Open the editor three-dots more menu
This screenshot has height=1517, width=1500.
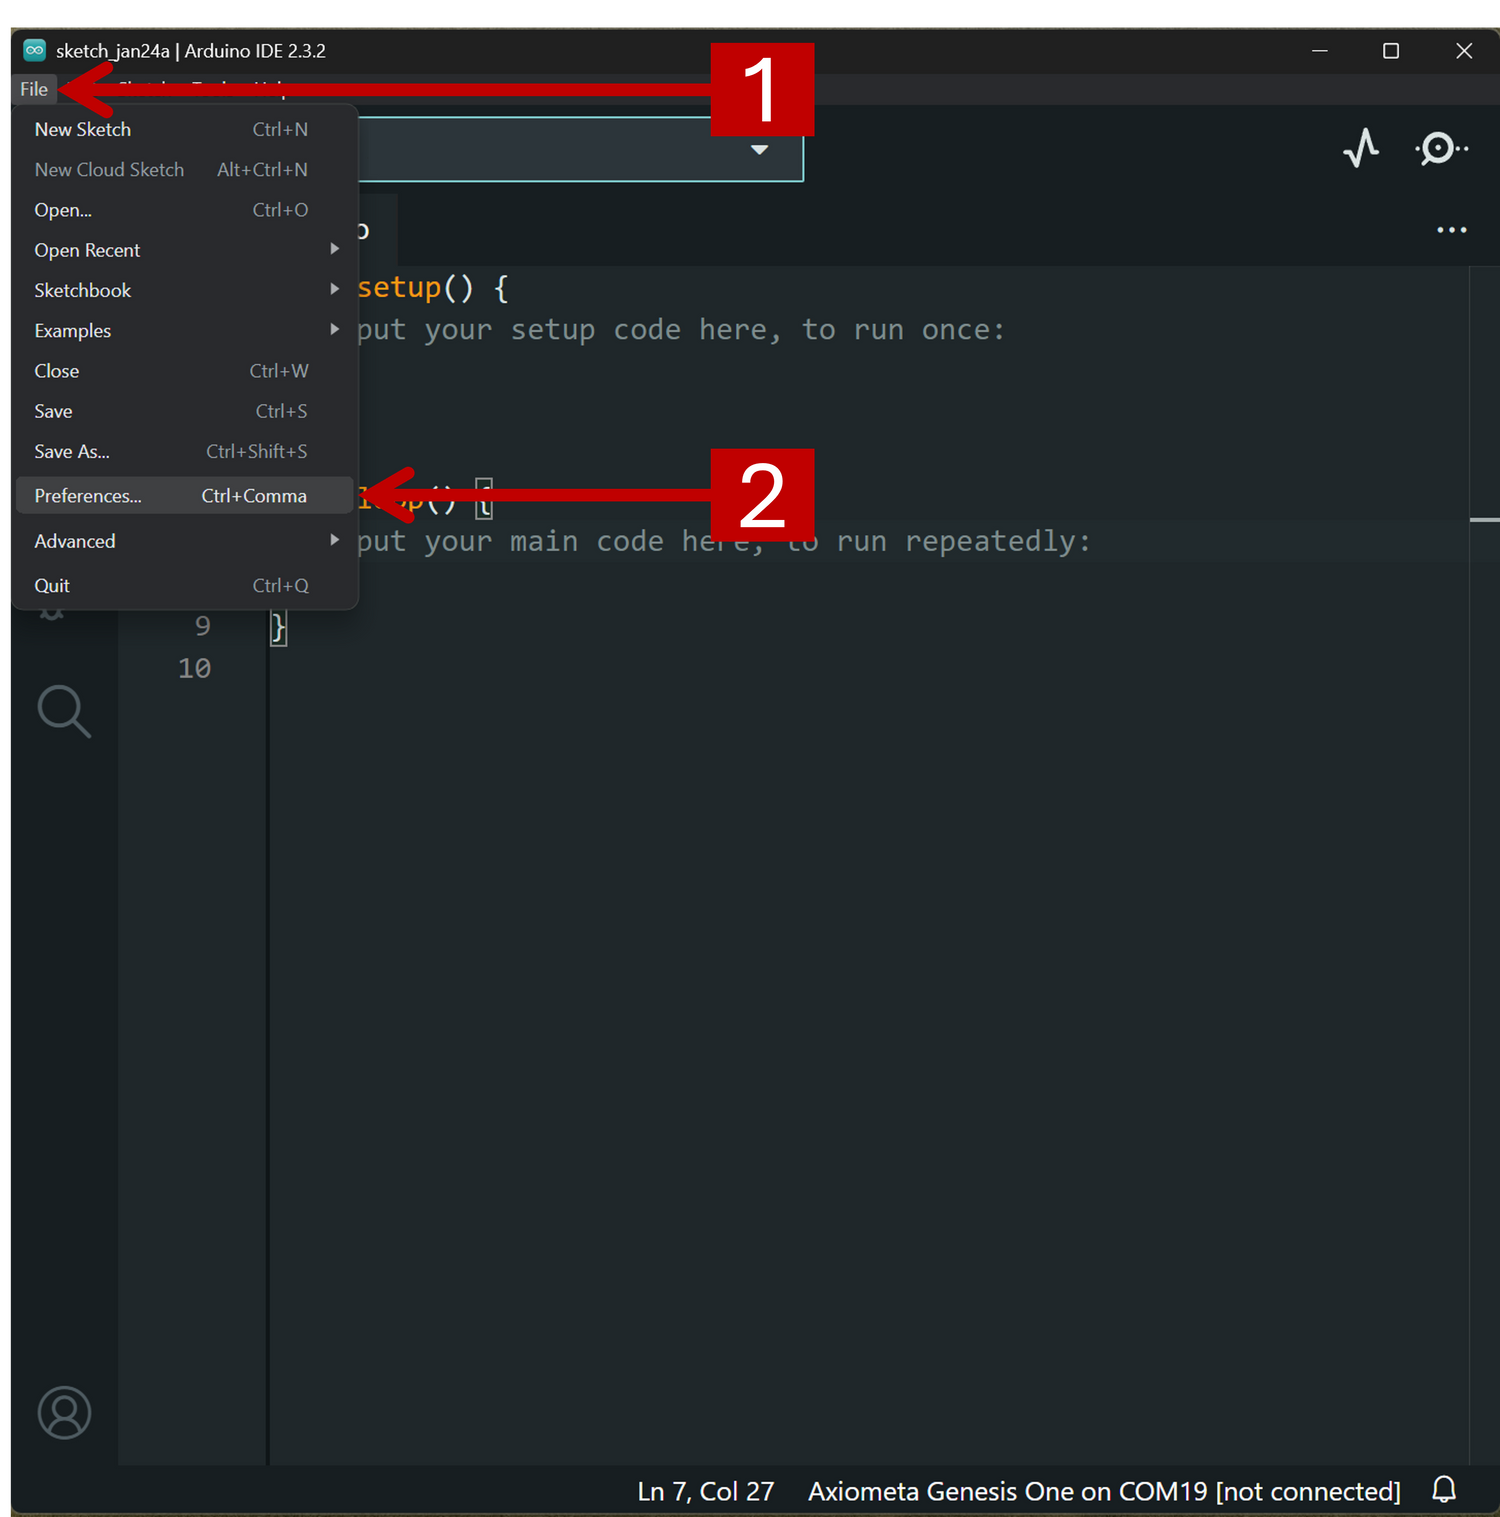pyautogui.click(x=1451, y=230)
